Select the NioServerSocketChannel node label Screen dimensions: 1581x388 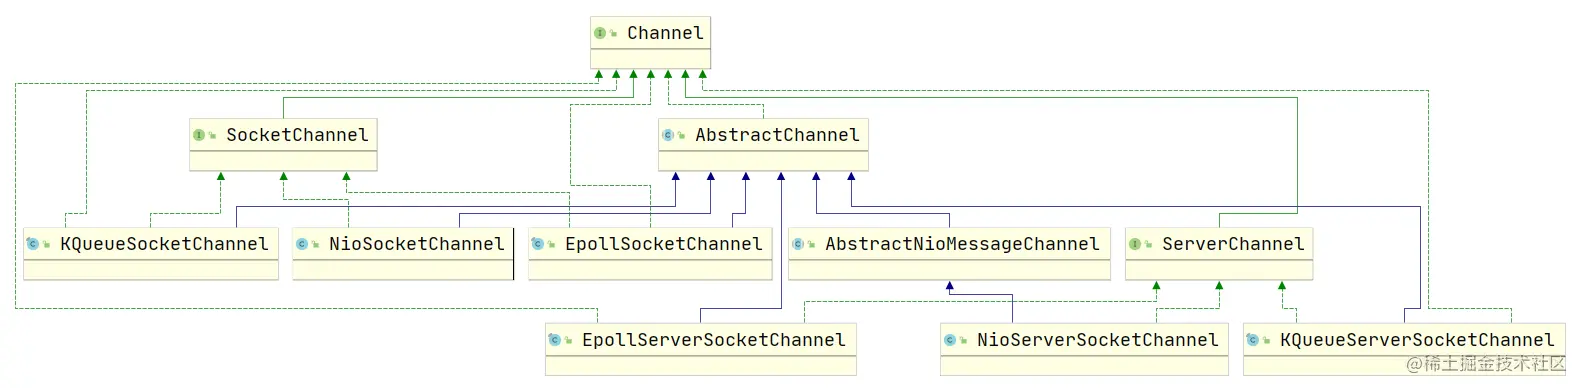1098,340
